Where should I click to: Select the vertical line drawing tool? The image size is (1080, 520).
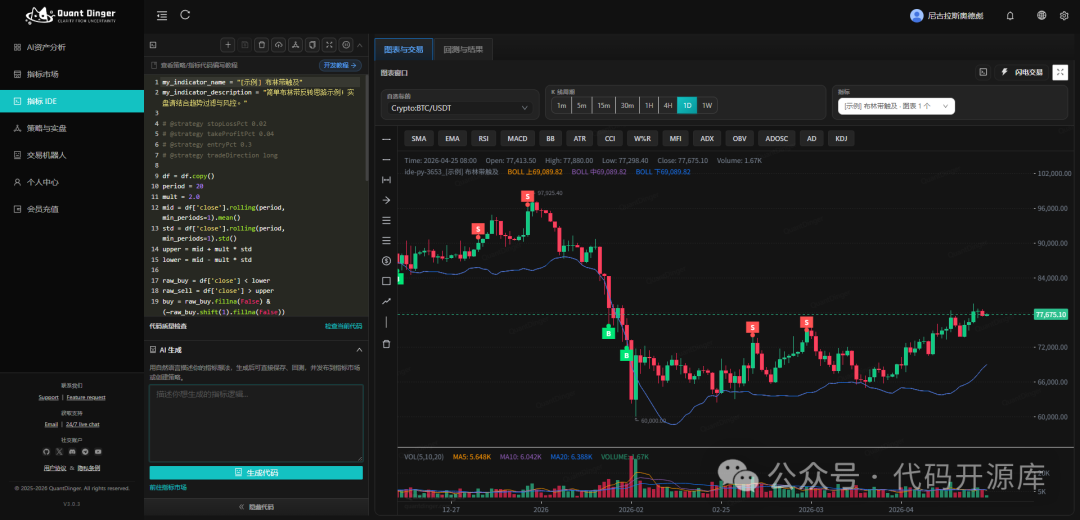(386, 322)
